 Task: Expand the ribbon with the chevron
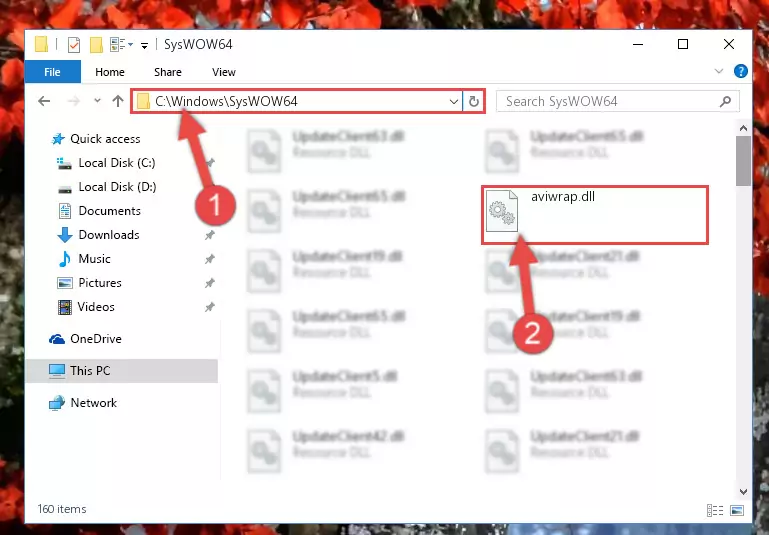point(719,71)
